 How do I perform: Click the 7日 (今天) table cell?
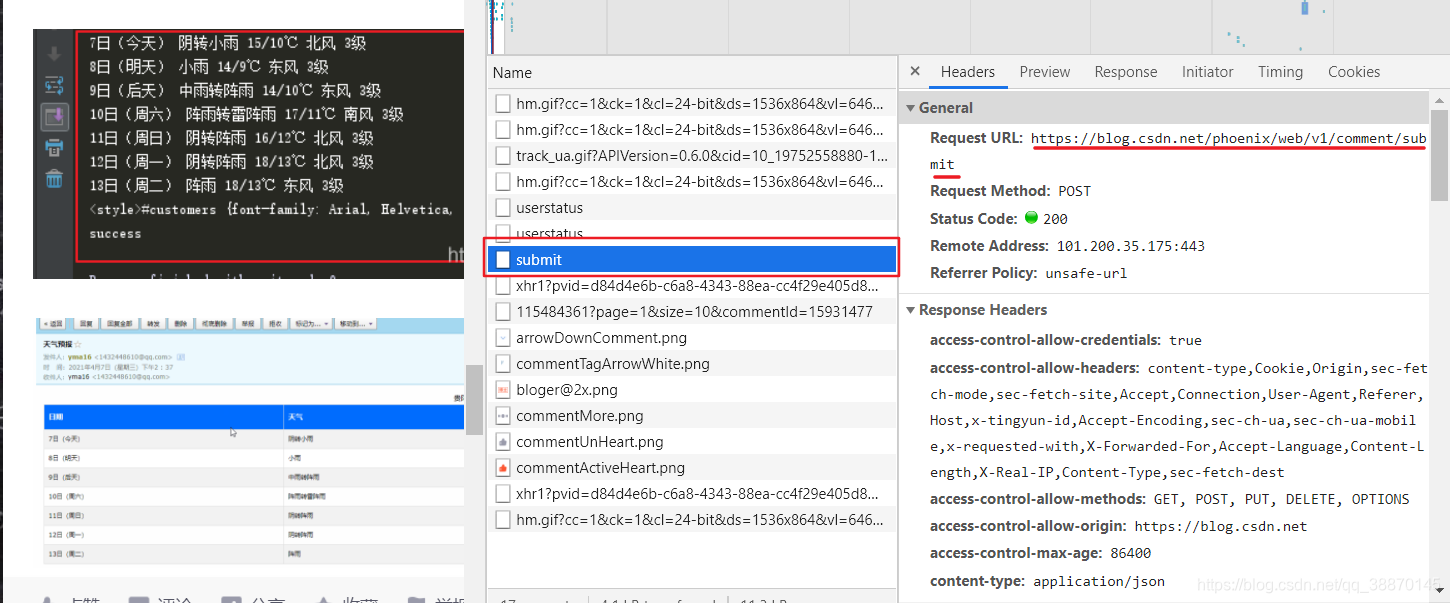coord(164,438)
